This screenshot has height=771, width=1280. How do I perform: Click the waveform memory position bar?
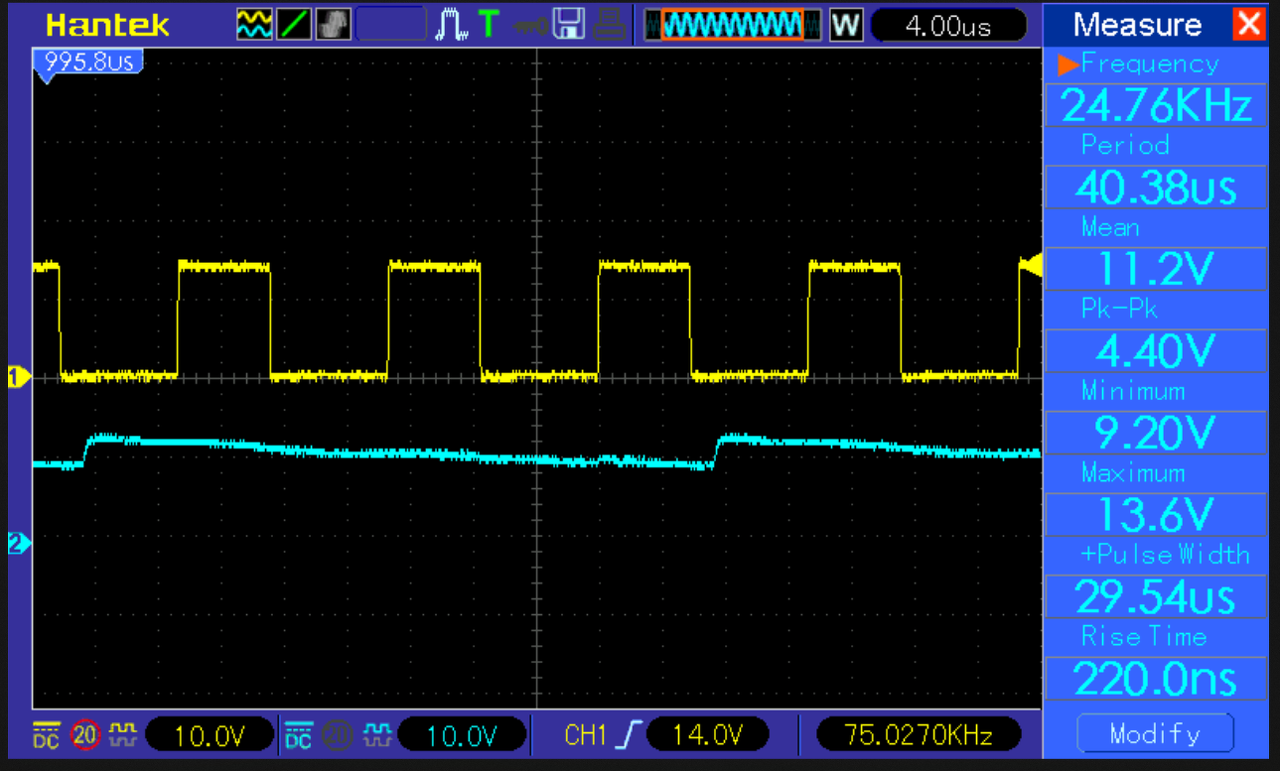(x=733, y=24)
